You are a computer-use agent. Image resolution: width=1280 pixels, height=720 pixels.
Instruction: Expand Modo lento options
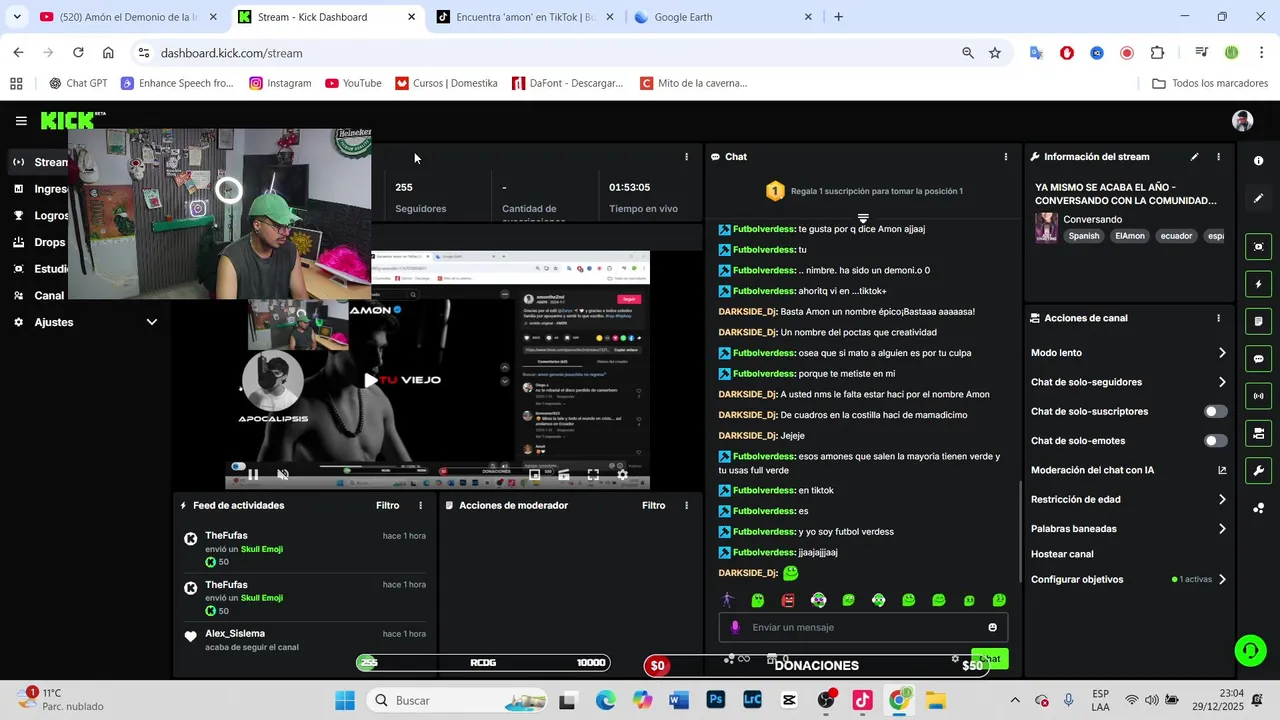[1222, 353]
